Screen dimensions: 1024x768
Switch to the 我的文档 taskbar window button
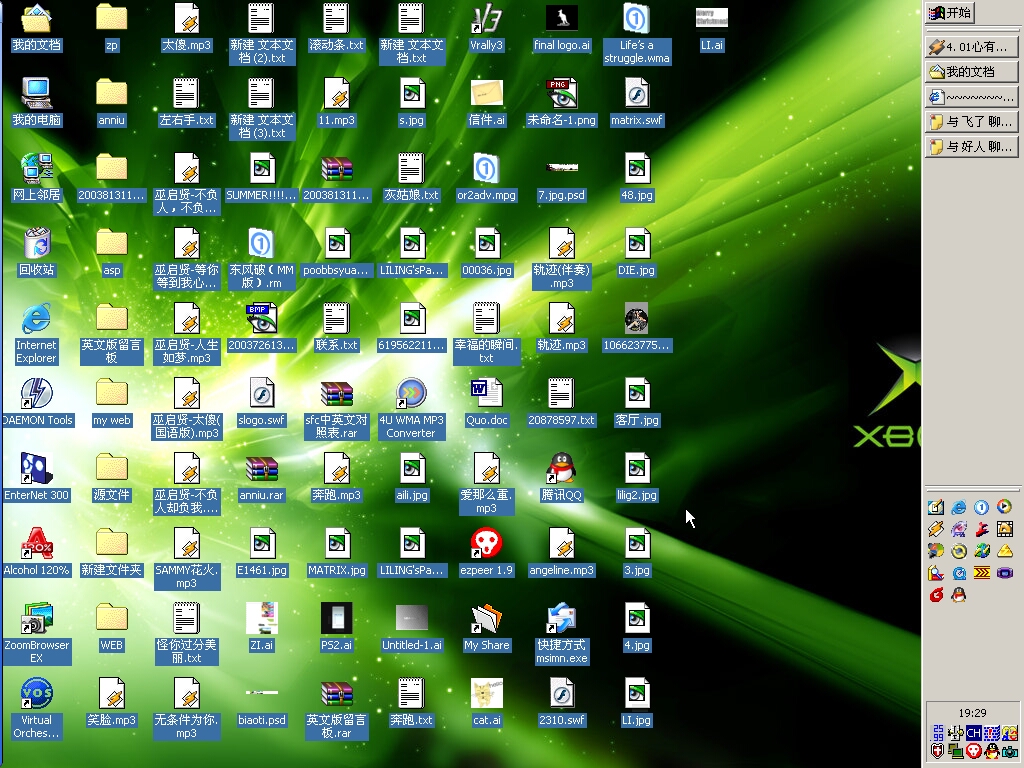point(971,71)
